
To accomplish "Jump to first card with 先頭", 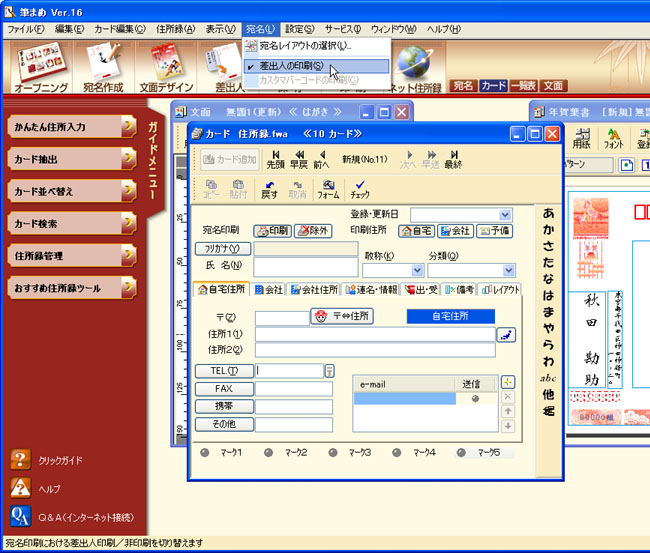I will point(275,159).
